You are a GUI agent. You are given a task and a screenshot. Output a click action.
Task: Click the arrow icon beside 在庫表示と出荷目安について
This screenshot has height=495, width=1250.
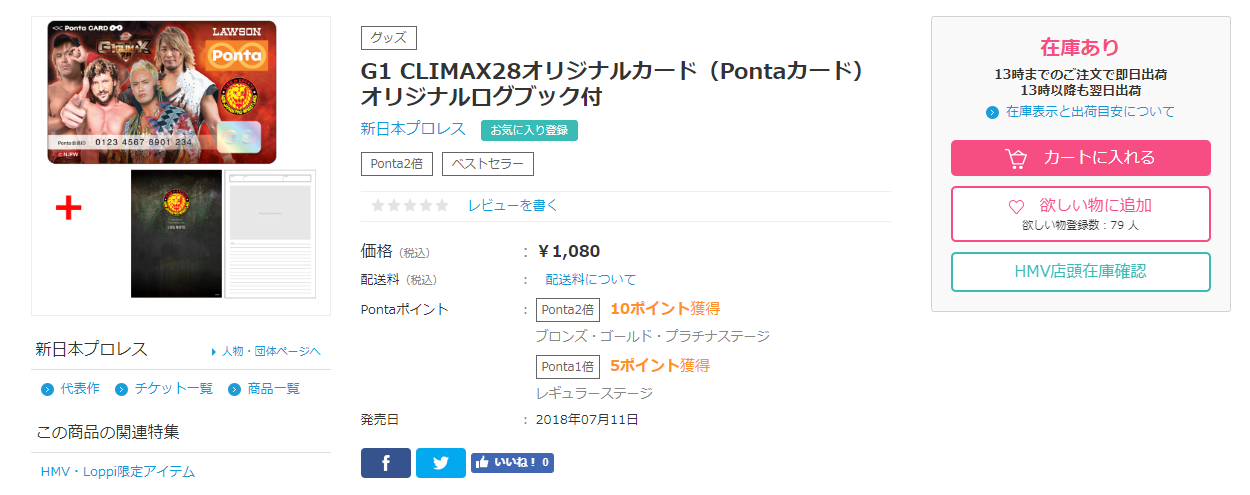point(992,112)
